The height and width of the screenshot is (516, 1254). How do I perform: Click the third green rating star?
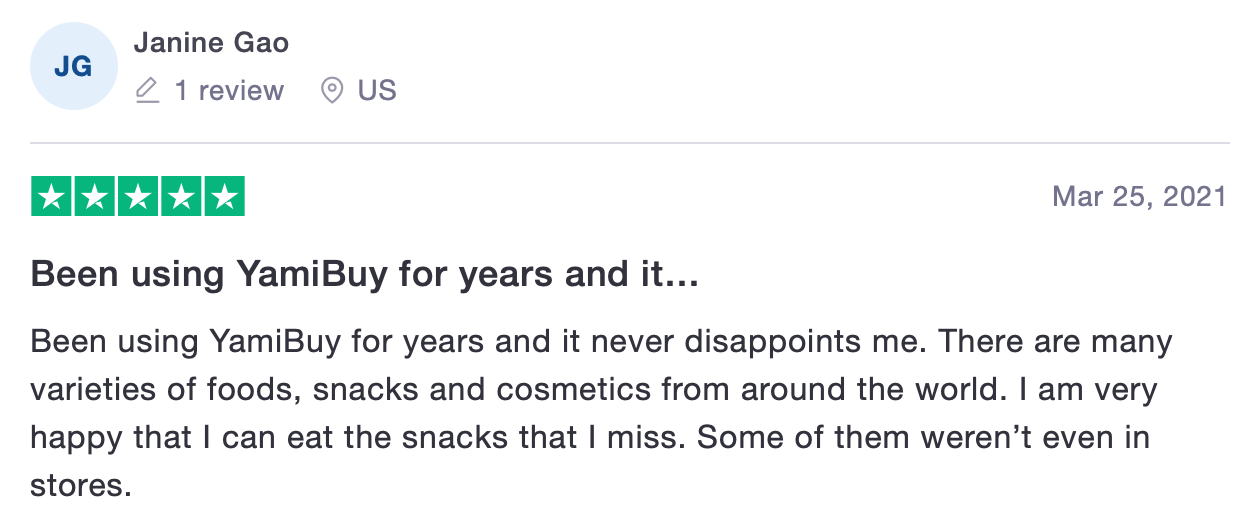[138, 197]
